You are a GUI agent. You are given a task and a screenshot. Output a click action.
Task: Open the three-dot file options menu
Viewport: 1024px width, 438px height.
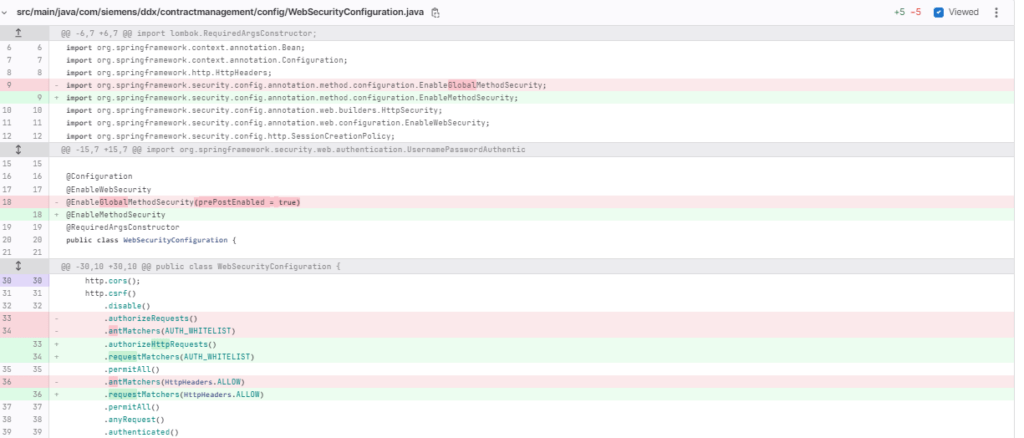[x=996, y=12]
